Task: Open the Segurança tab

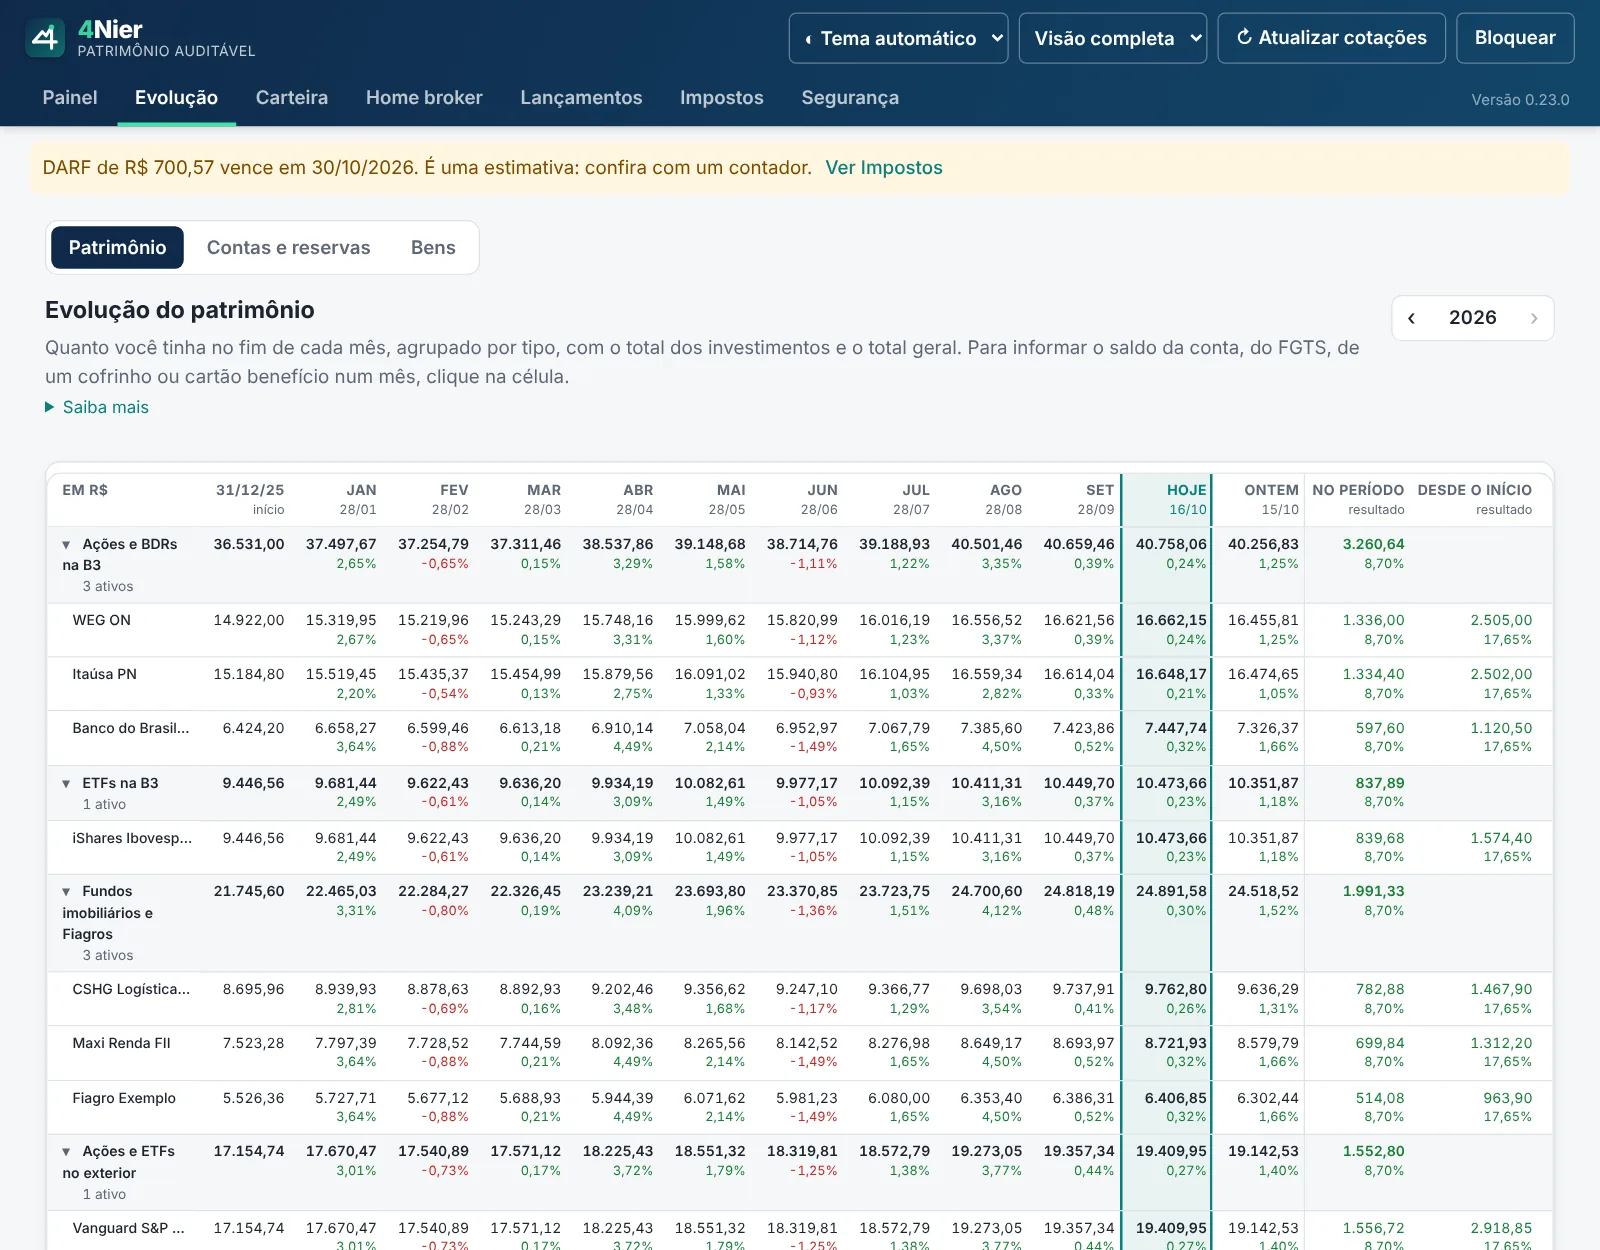Action: click(x=850, y=97)
